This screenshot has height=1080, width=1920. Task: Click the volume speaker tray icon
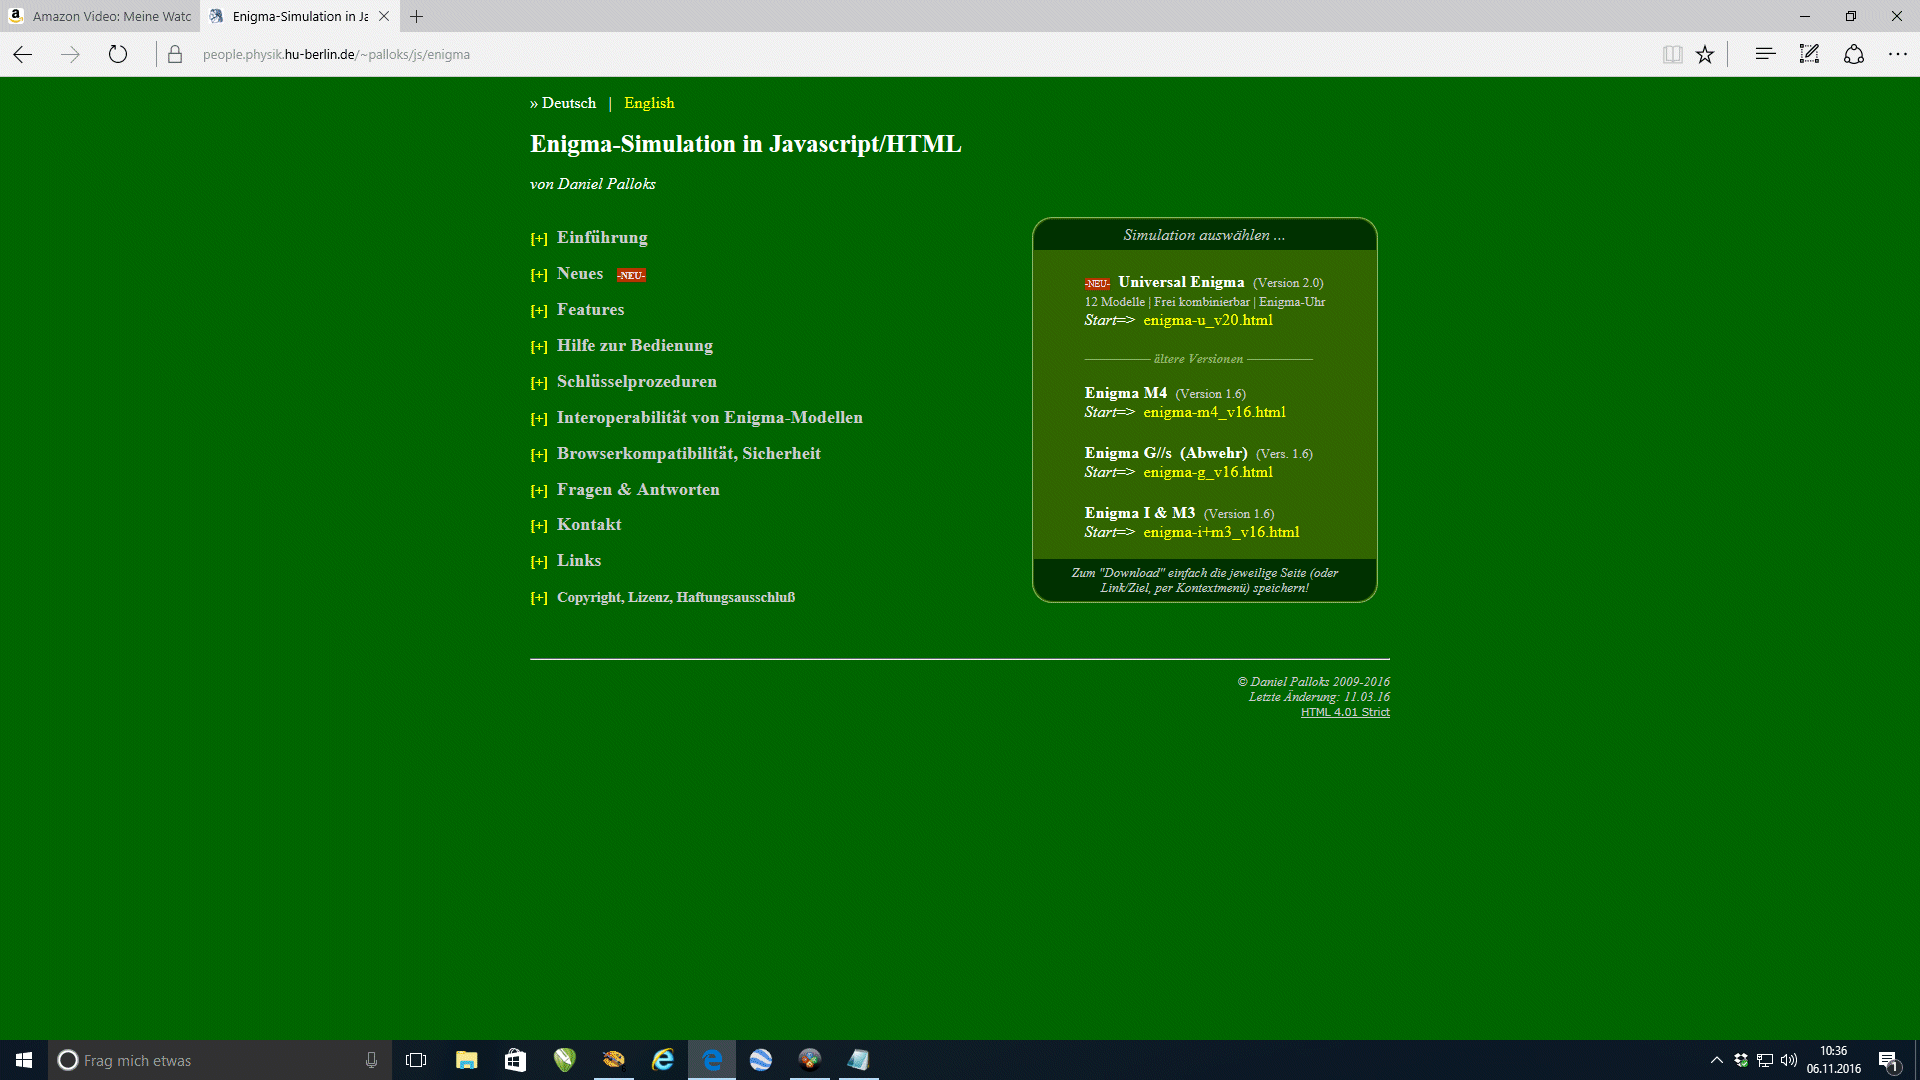(x=1789, y=1060)
